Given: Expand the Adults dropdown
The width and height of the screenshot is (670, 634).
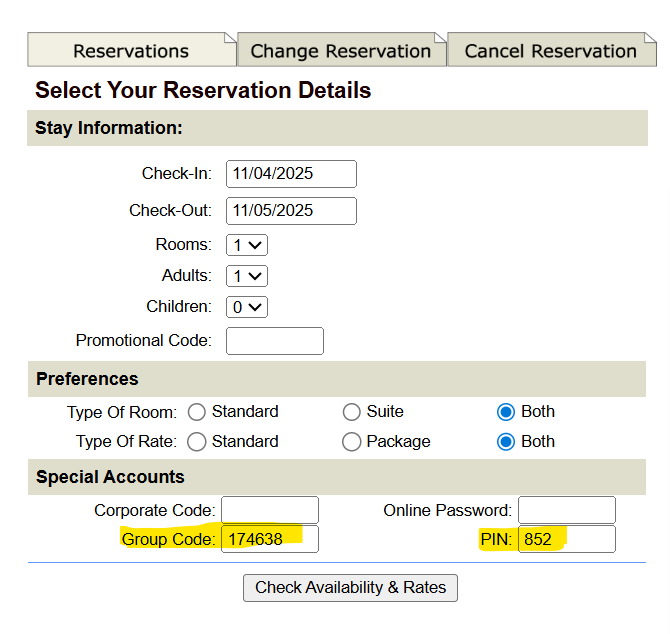Looking at the screenshot, I should pos(247,276).
